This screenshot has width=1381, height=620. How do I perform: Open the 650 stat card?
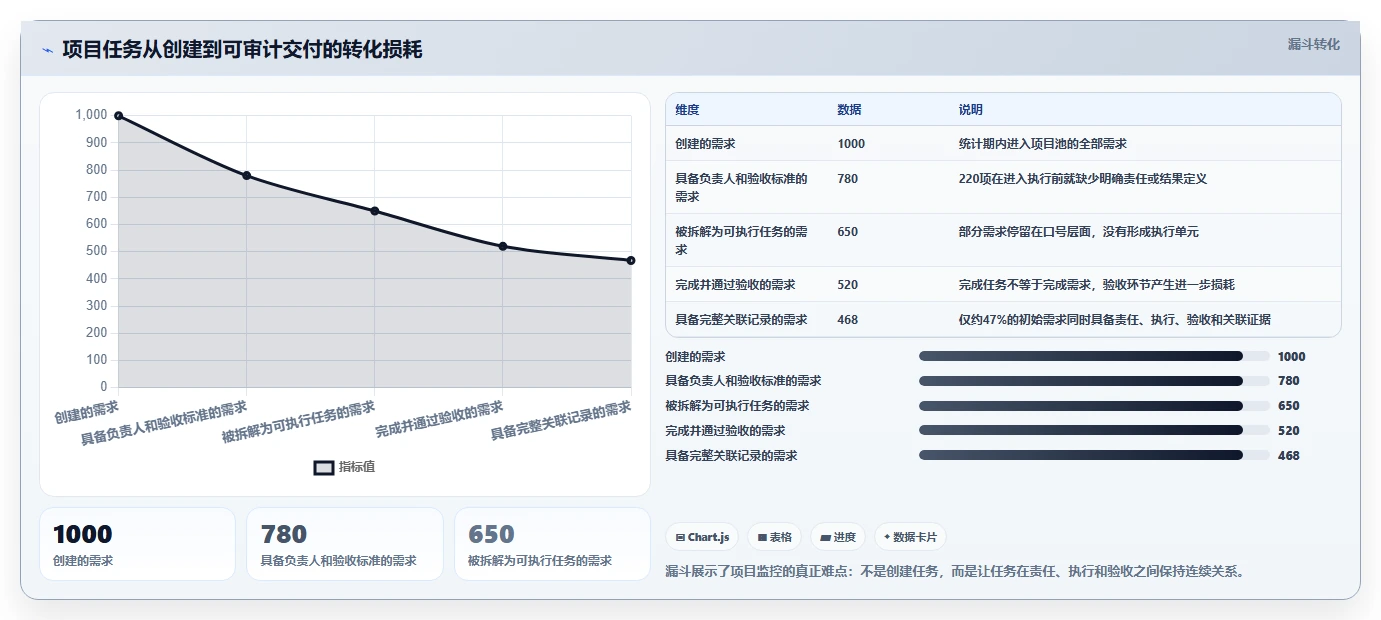pos(552,544)
